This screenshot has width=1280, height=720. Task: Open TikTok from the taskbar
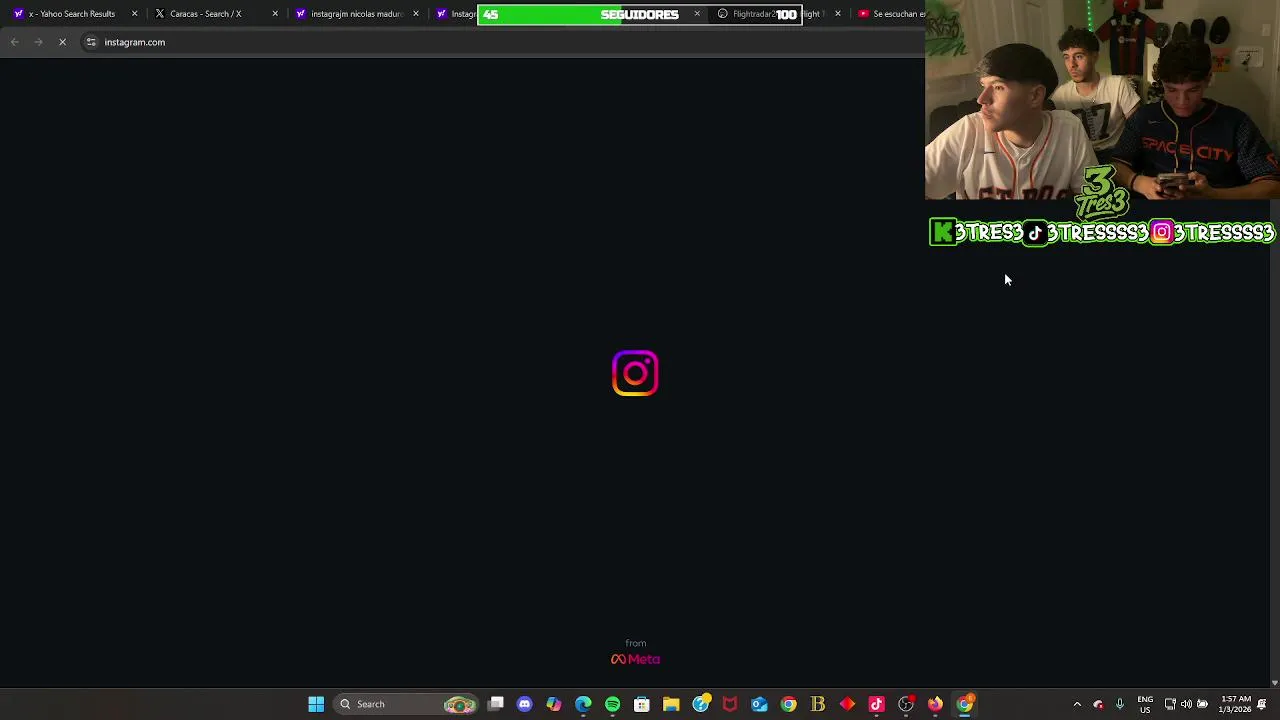point(877,704)
